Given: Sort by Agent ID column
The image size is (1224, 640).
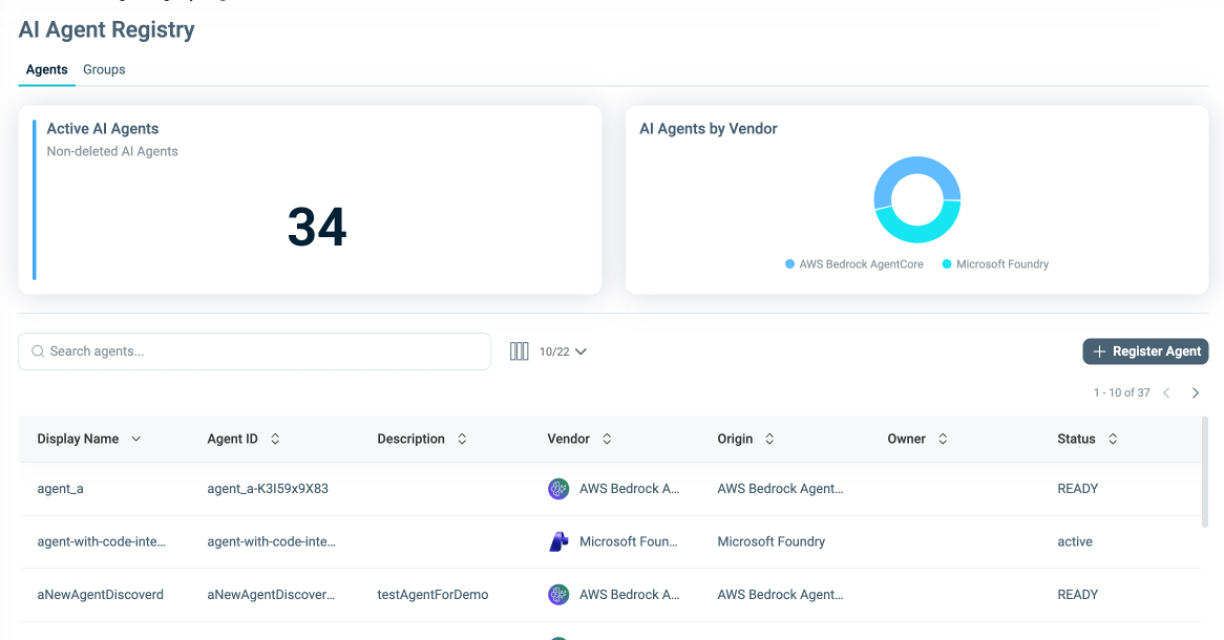Looking at the screenshot, I should point(275,439).
